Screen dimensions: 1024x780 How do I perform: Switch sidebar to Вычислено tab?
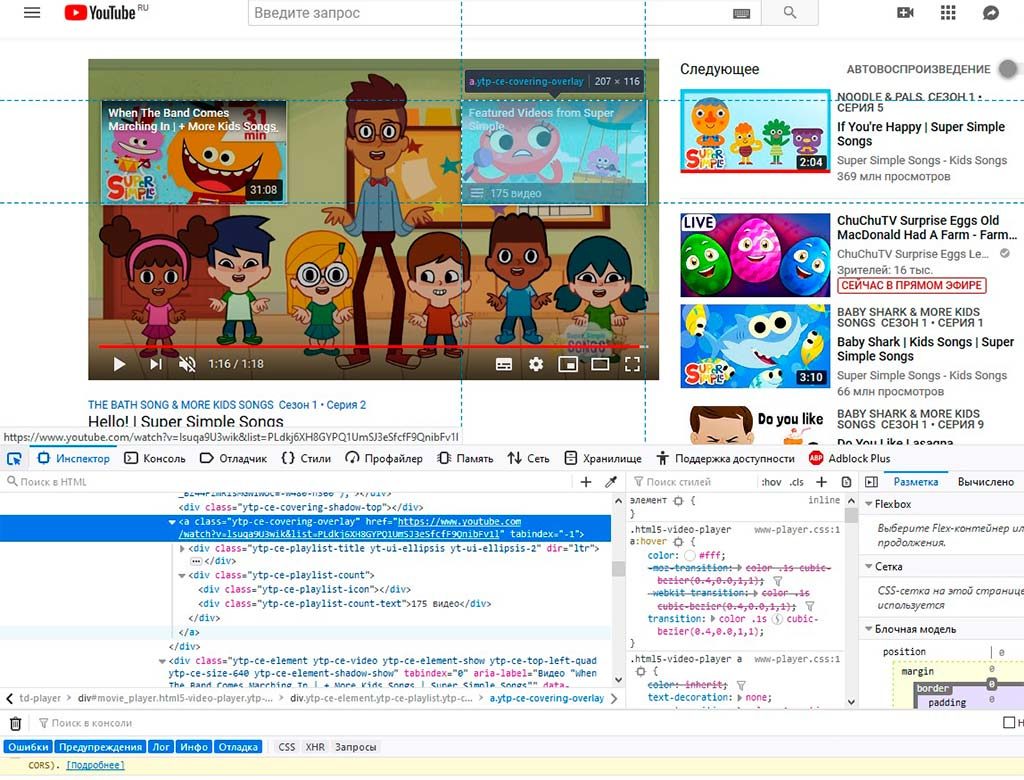tap(985, 481)
